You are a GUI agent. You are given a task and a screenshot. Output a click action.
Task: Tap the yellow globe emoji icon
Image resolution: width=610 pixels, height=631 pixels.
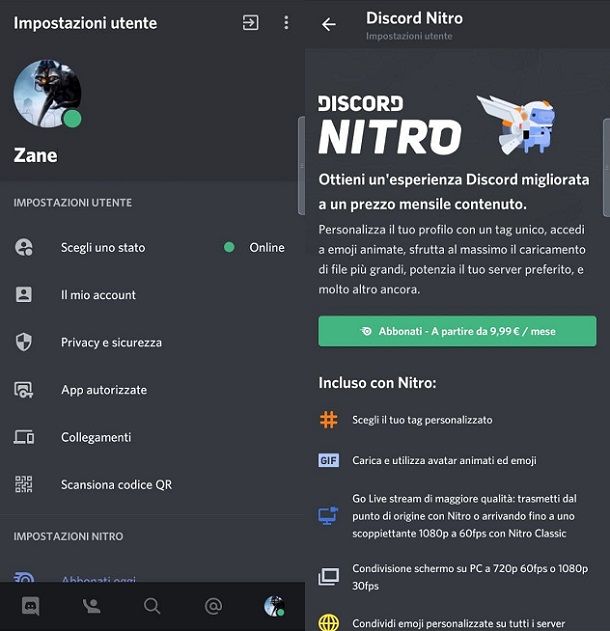(x=328, y=623)
